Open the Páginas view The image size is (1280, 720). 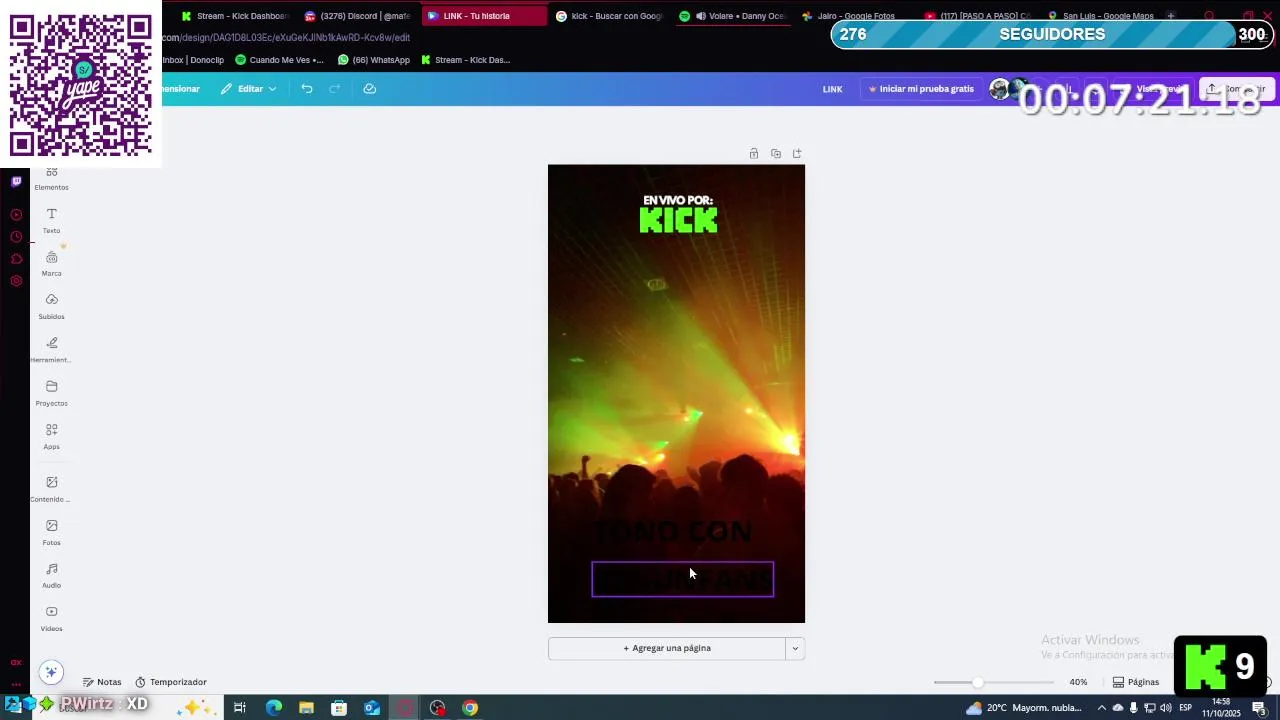click(x=1136, y=682)
